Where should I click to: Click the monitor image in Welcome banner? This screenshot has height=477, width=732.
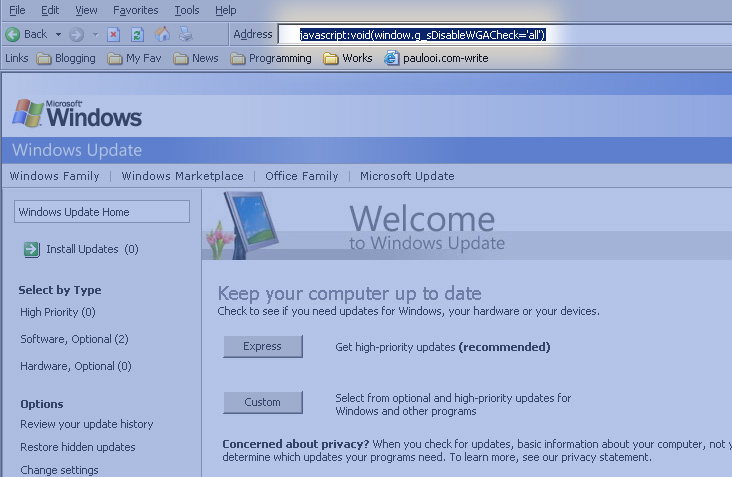point(251,224)
